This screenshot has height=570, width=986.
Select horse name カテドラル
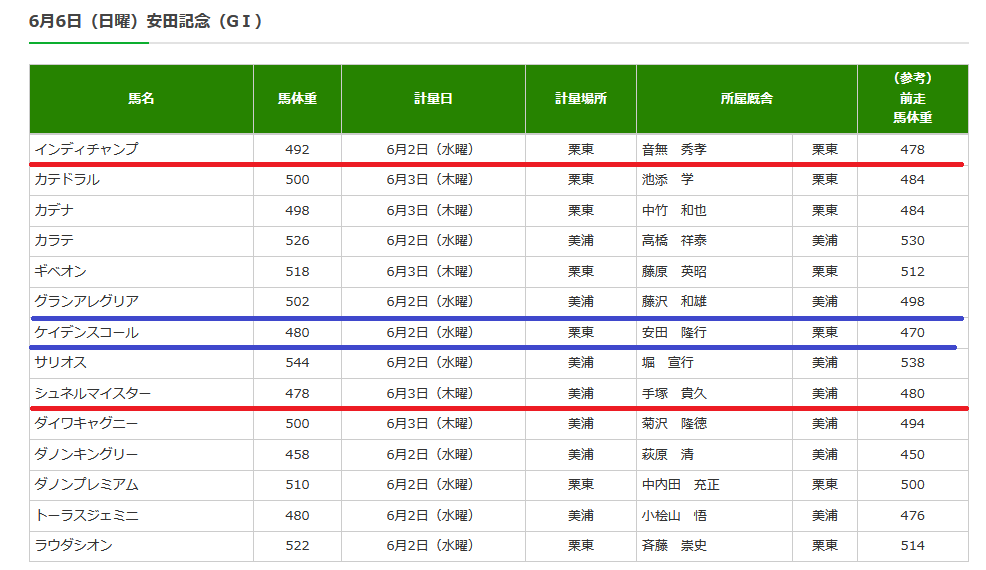point(67,180)
